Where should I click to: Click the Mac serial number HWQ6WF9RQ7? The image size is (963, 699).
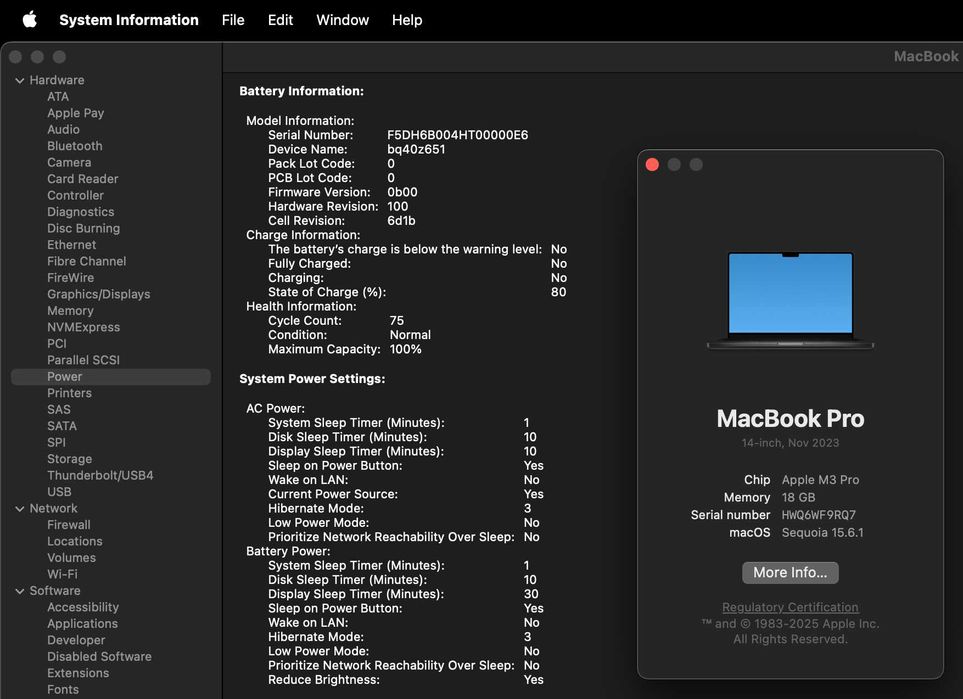click(x=818, y=515)
